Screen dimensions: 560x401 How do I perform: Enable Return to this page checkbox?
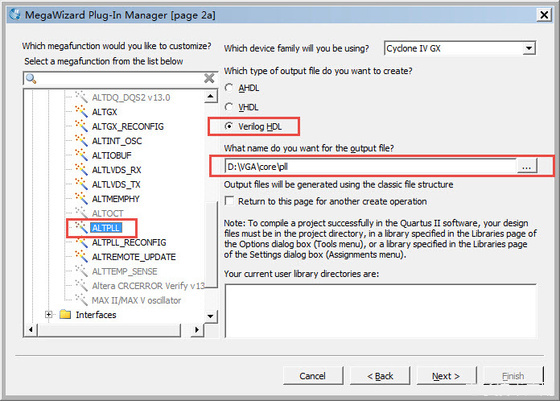(229, 201)
